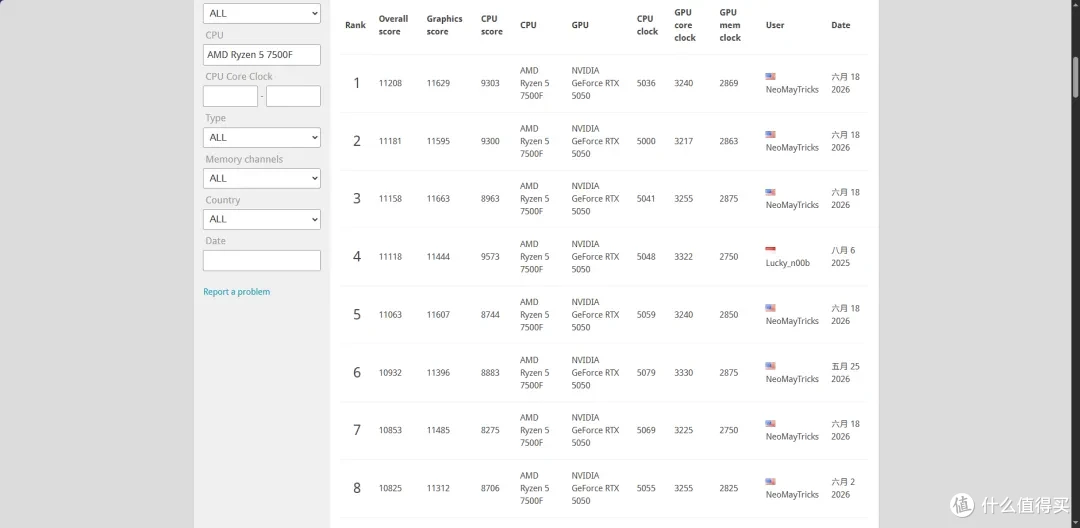
Task: Click the US flag icon in rank 5 row
Action: pyautogui.click(x=770, y=308)
